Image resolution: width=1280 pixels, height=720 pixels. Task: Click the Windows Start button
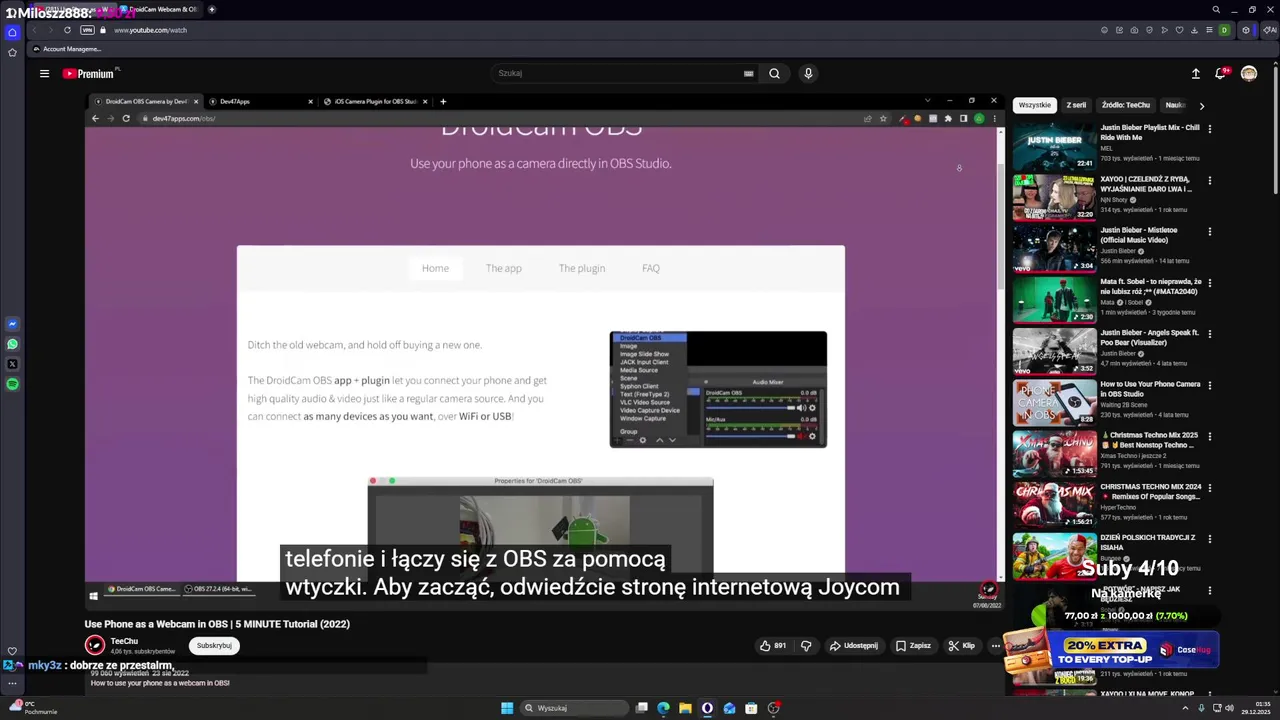pyautogui.click(x=507, y=708)
